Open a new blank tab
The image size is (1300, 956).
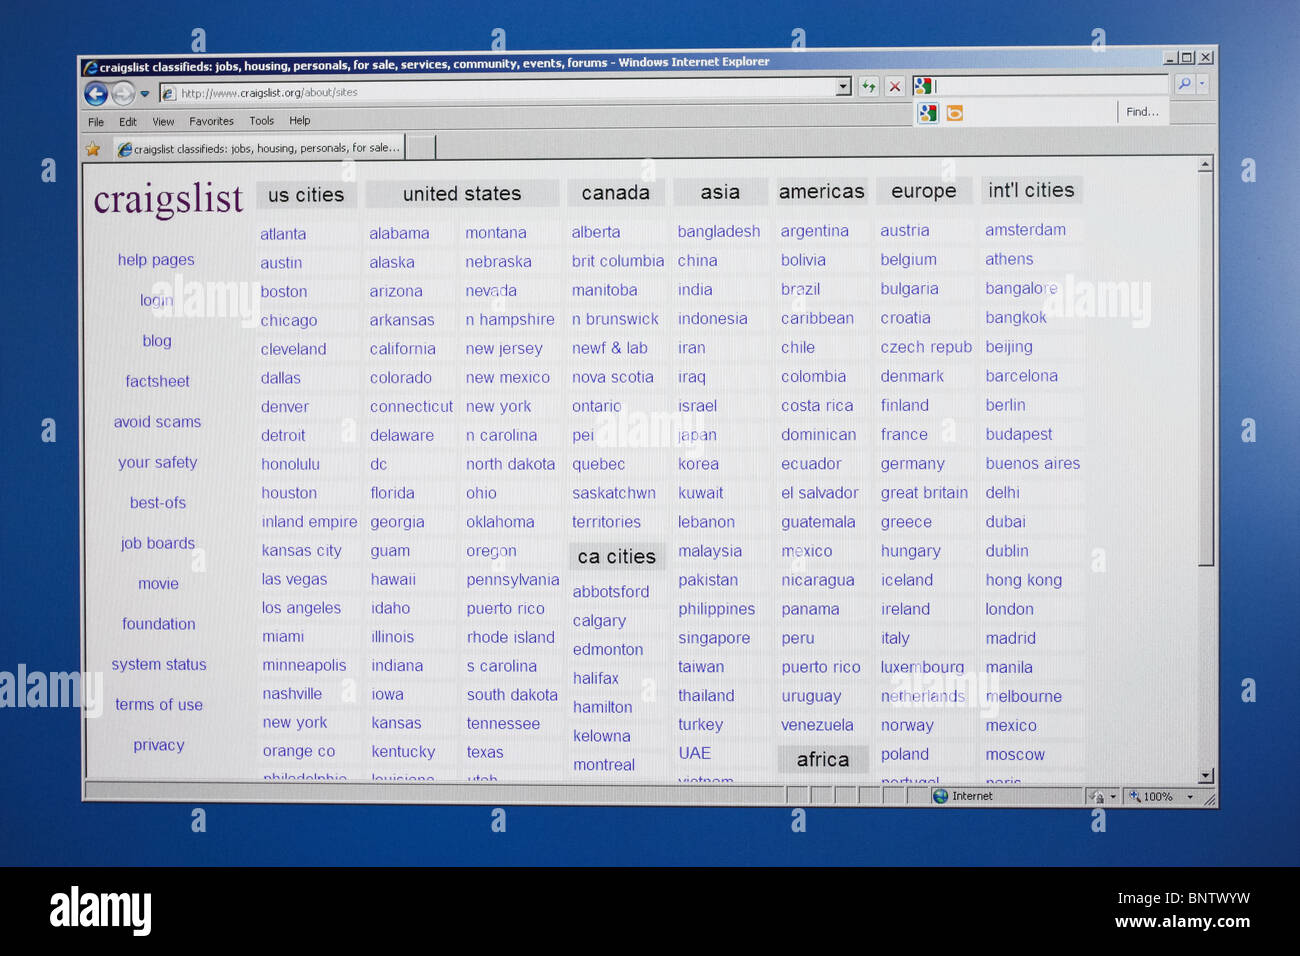click(x=420, y=147)
